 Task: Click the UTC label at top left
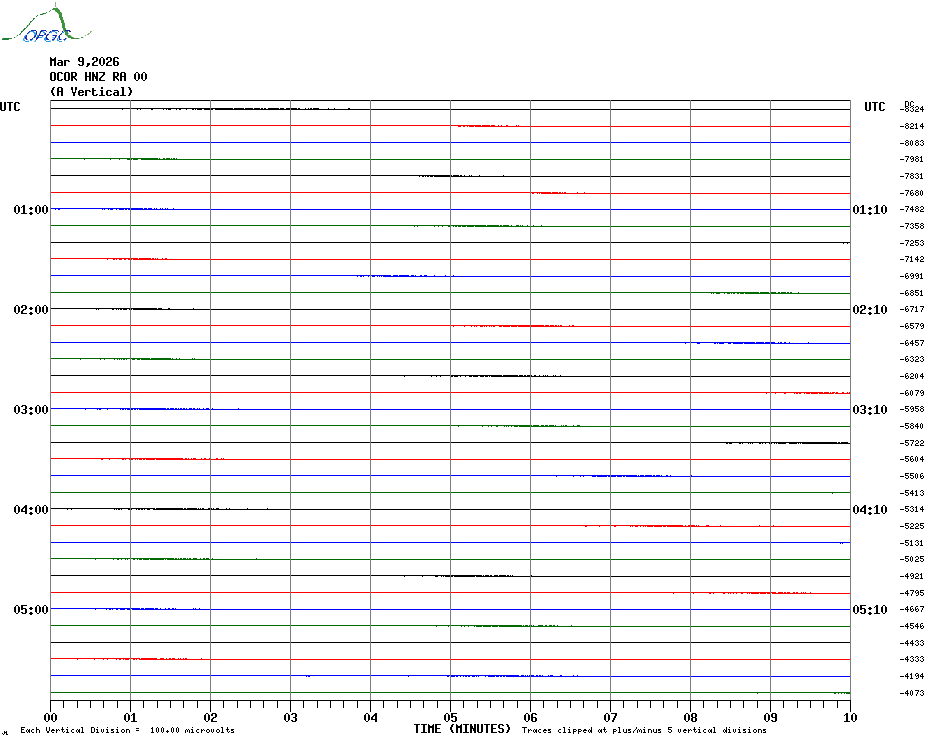(x=10, y=107)
